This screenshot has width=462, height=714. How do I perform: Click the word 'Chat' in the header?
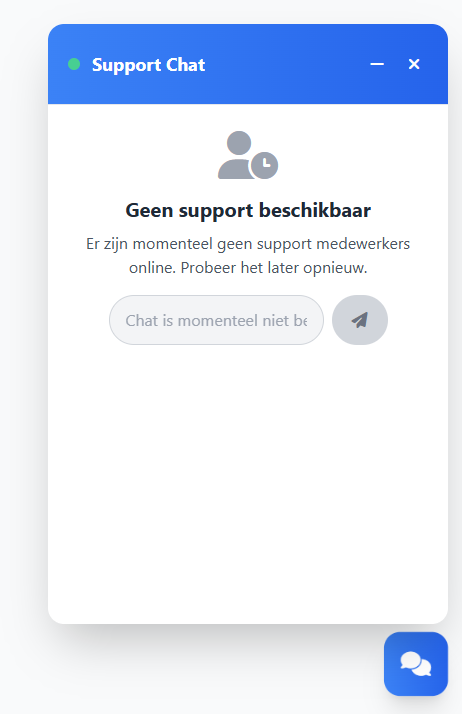[x=186, y=65]
